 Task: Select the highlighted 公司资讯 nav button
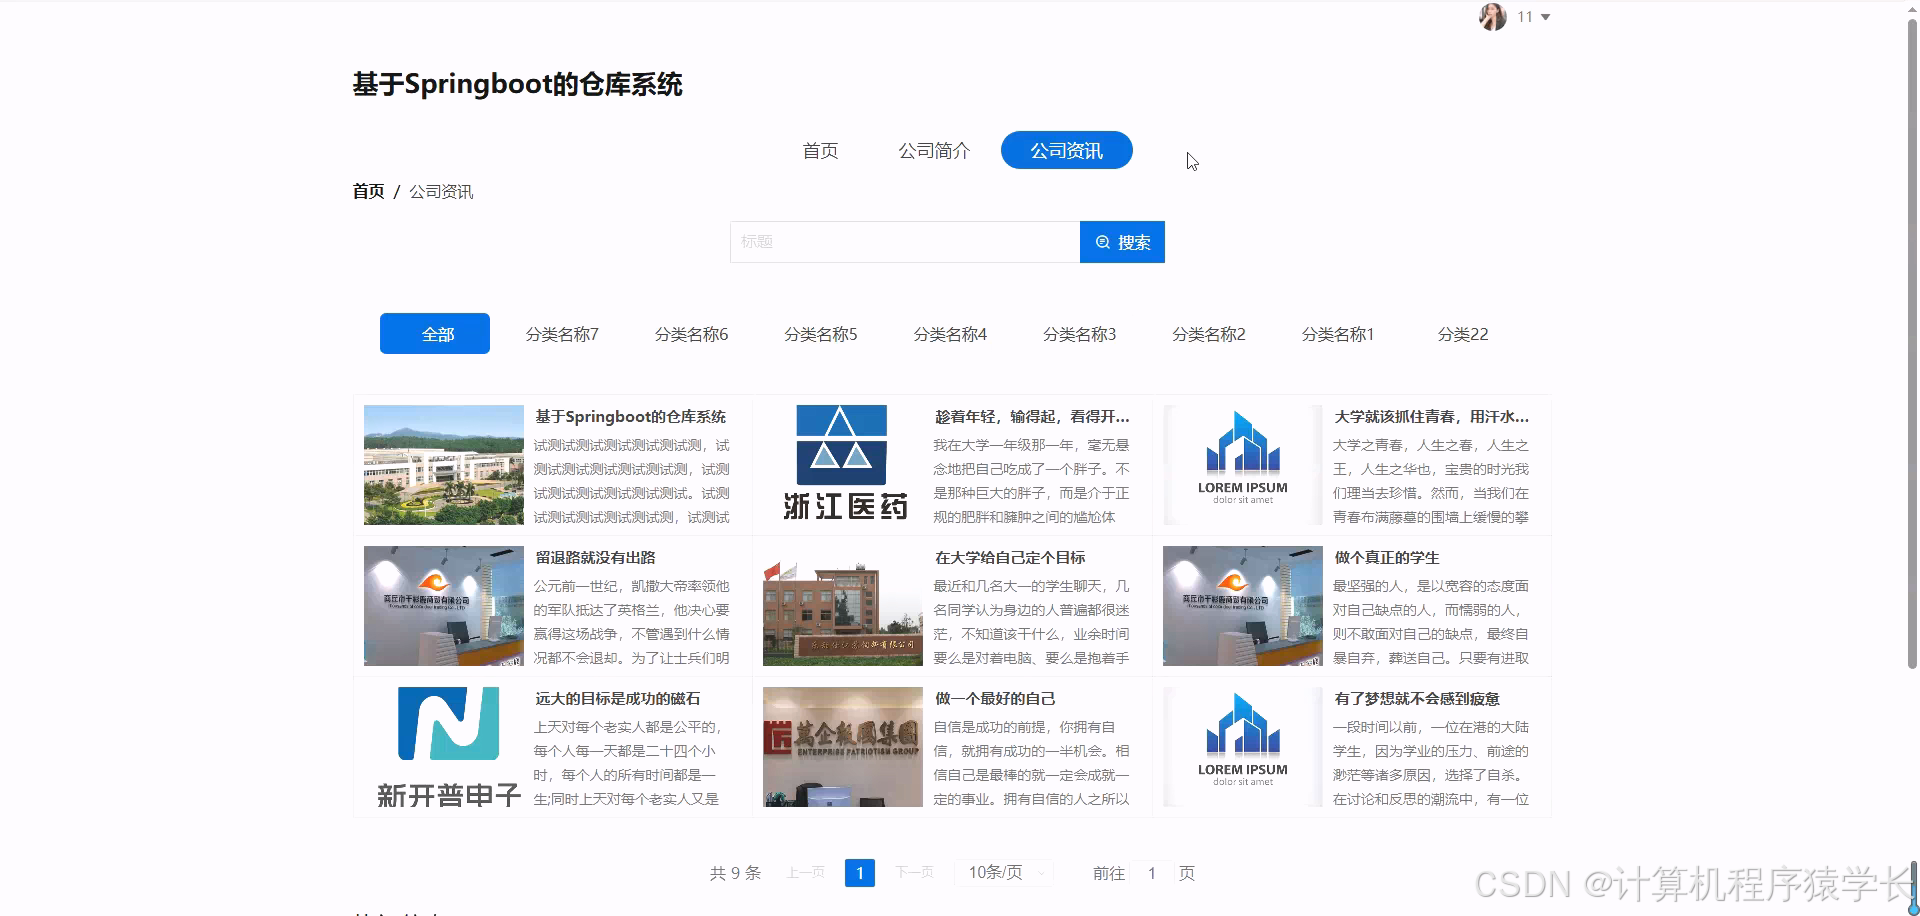(1065, 150)
